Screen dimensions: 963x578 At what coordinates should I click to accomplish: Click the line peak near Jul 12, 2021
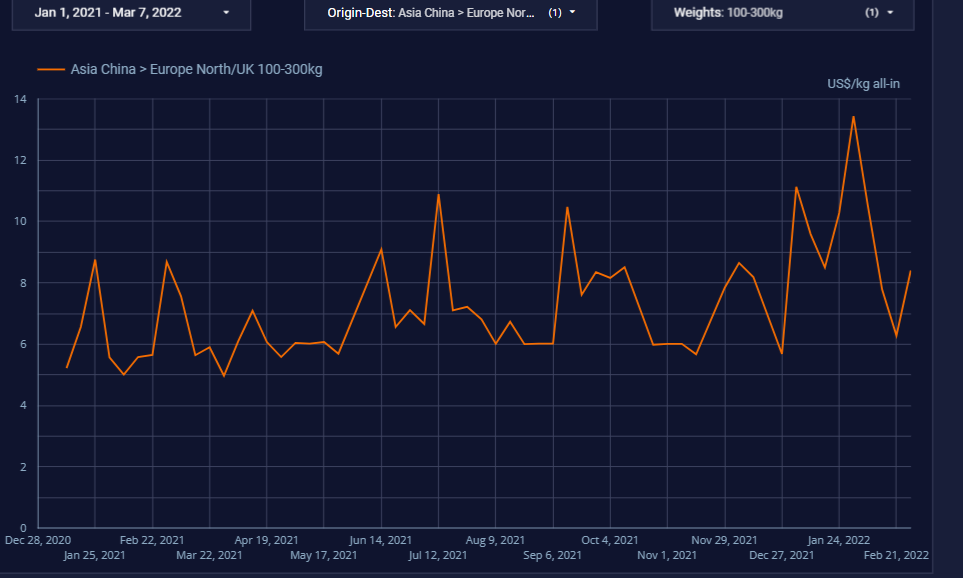click(x=438, y=195)
